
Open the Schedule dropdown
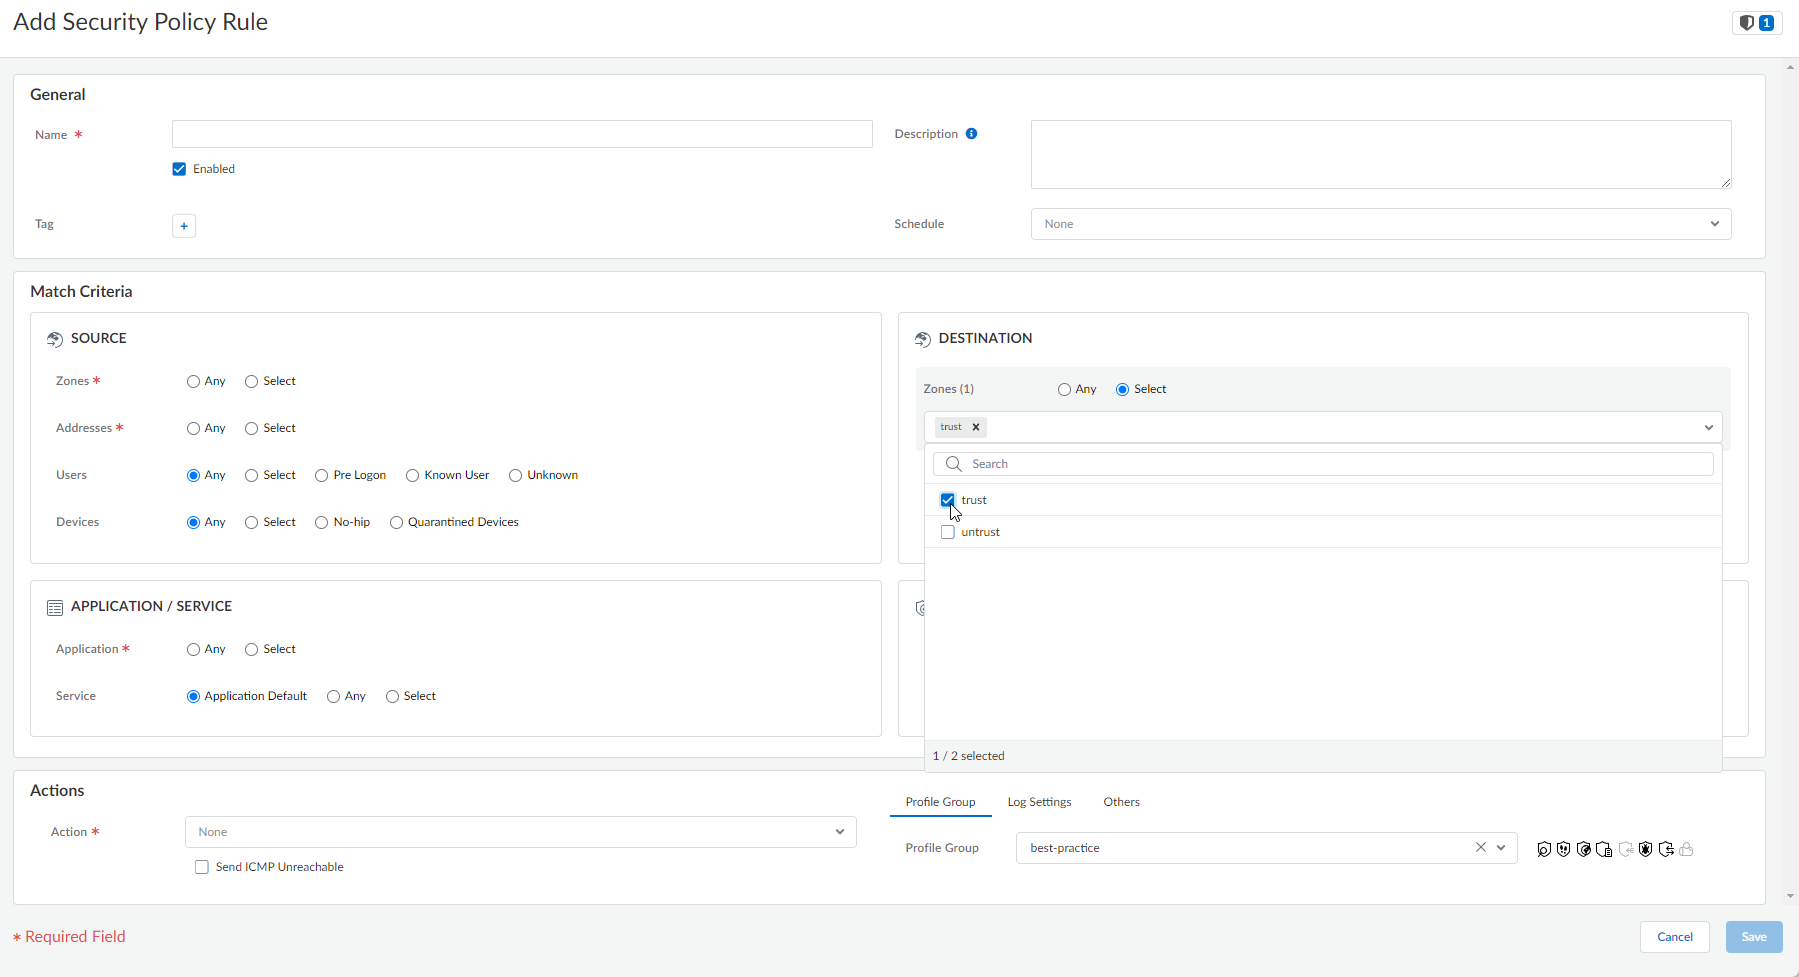(x=1380, y=224)
